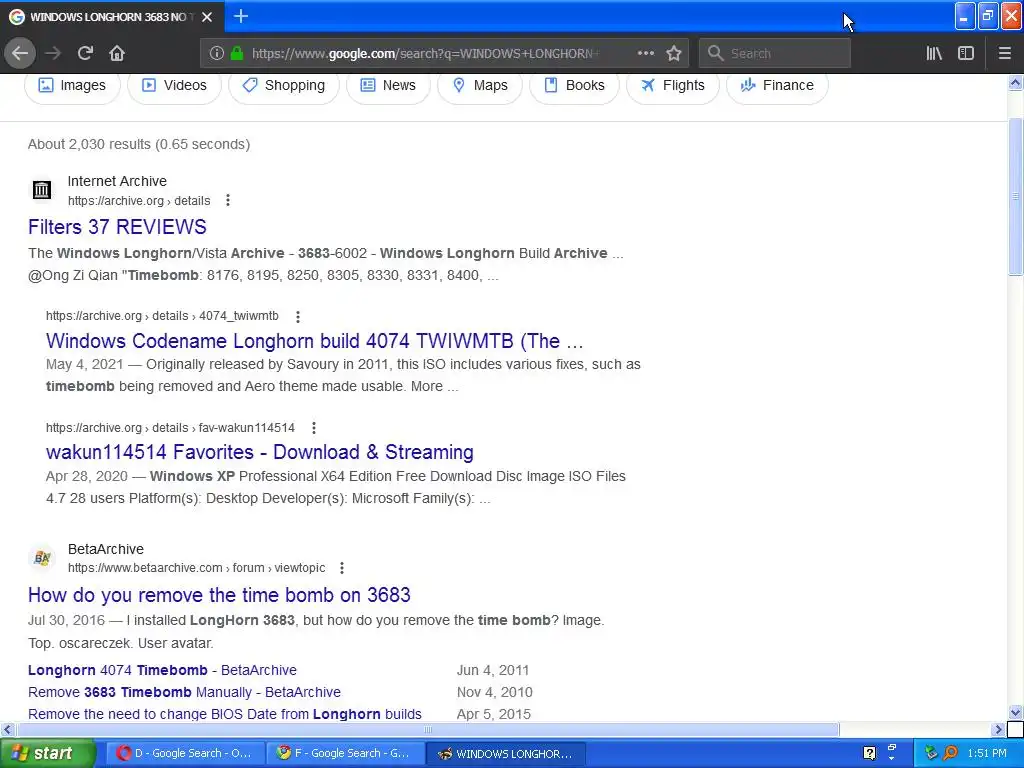Switch to Images results filter
Image resolution: width=1024 pixels, height=768 pixels.
tap(72, 86)
